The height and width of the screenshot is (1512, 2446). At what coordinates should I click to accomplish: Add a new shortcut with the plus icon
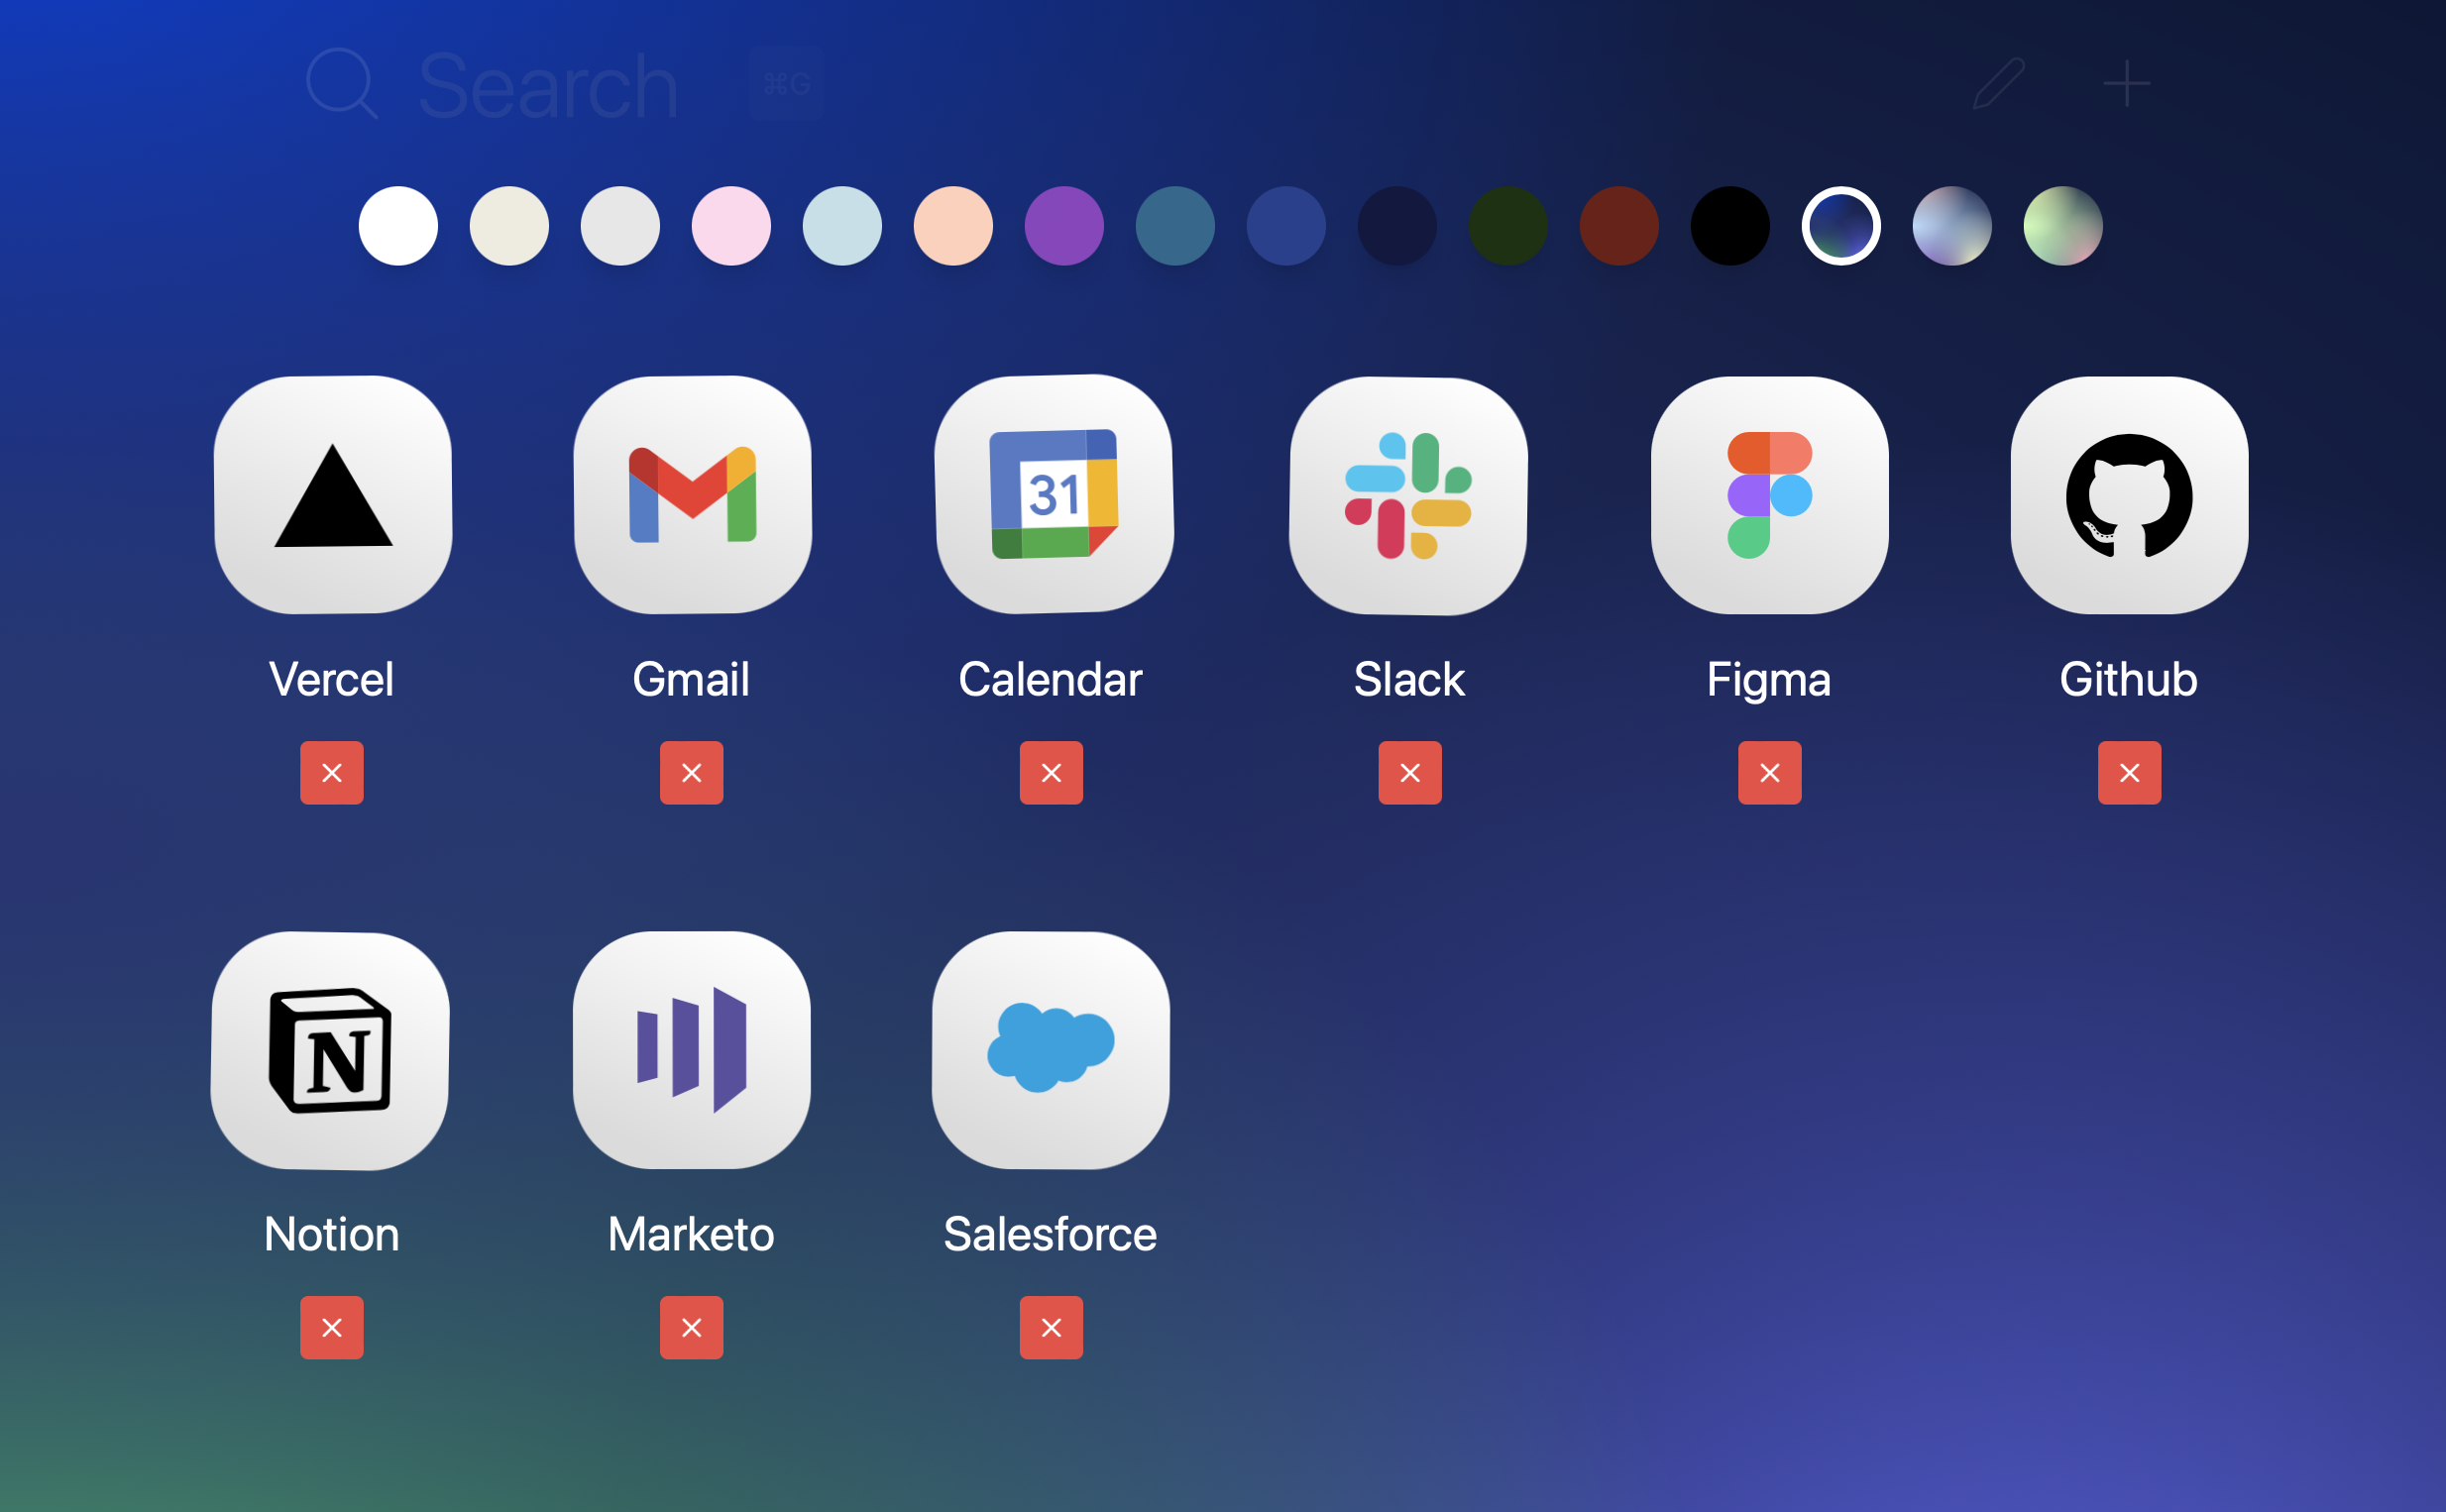[x=2126, y=83]
